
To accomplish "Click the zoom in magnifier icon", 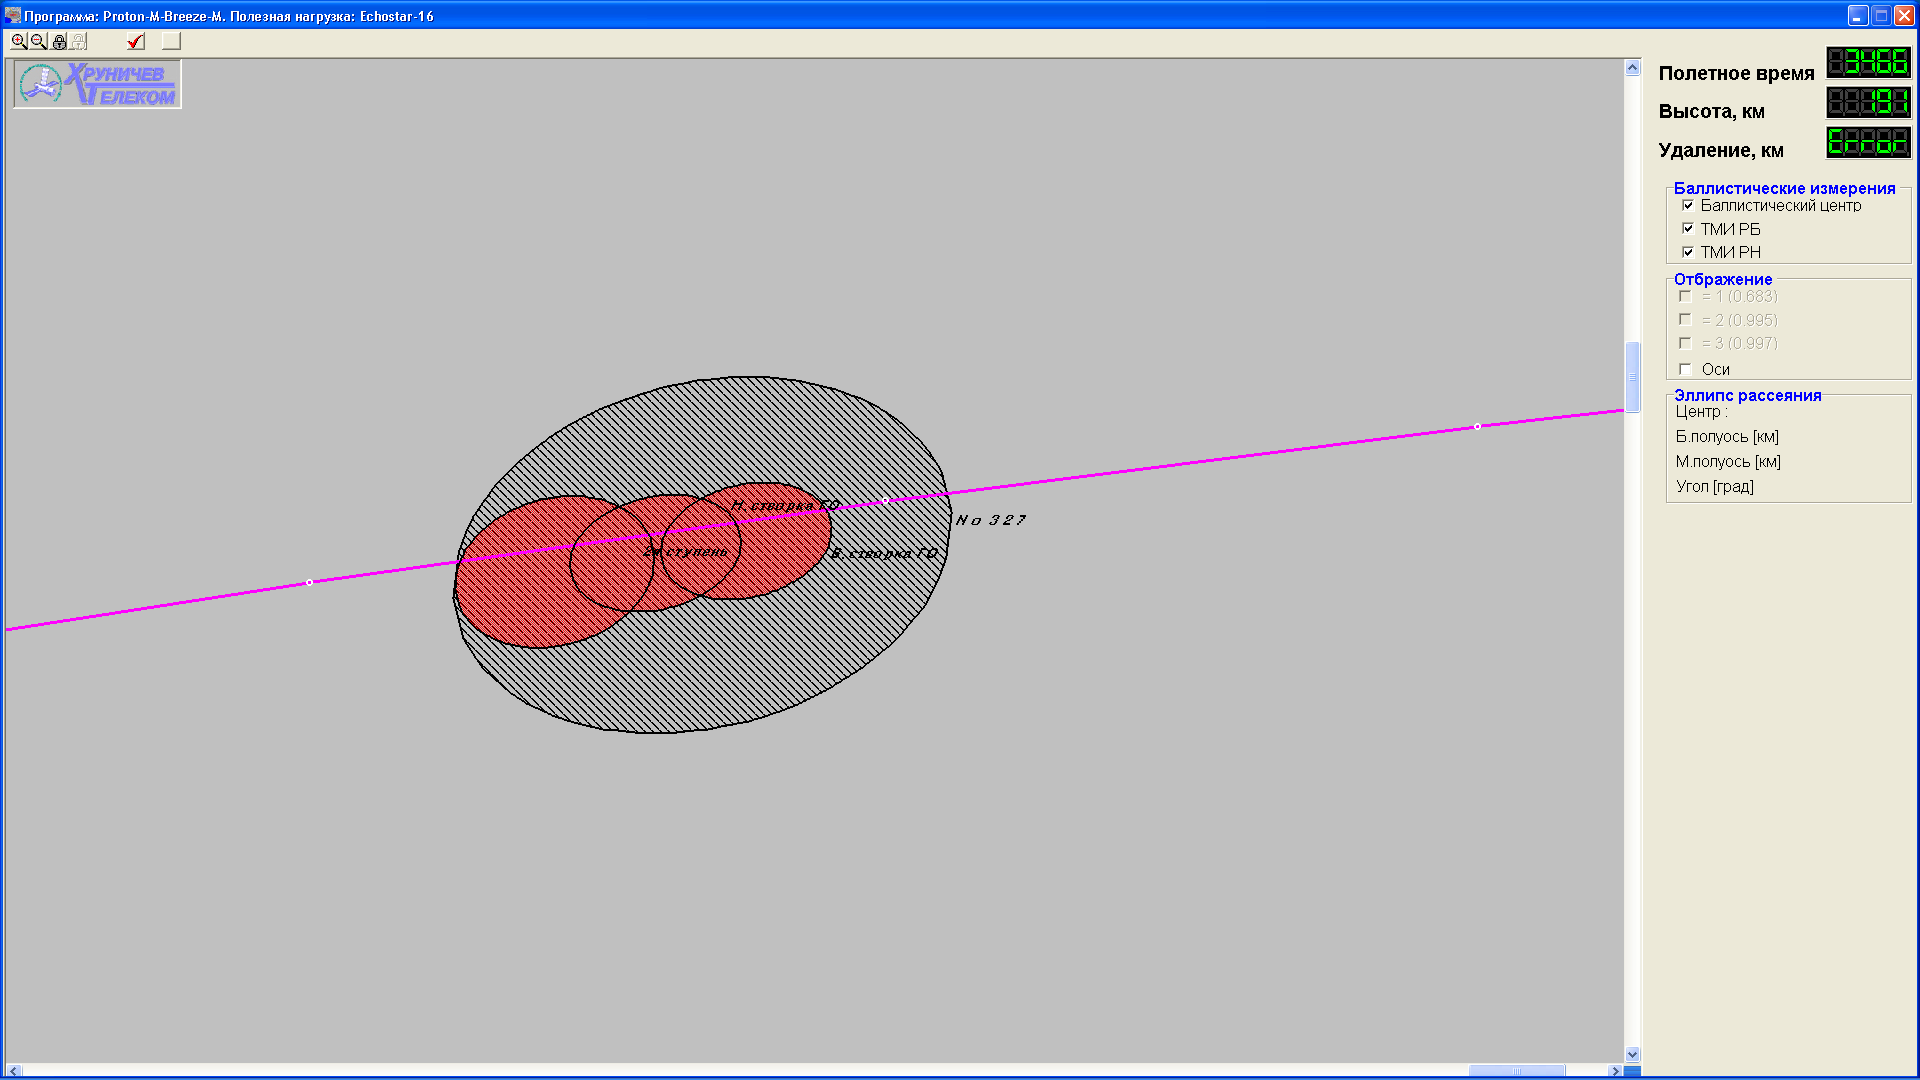I will pos(19,41).
